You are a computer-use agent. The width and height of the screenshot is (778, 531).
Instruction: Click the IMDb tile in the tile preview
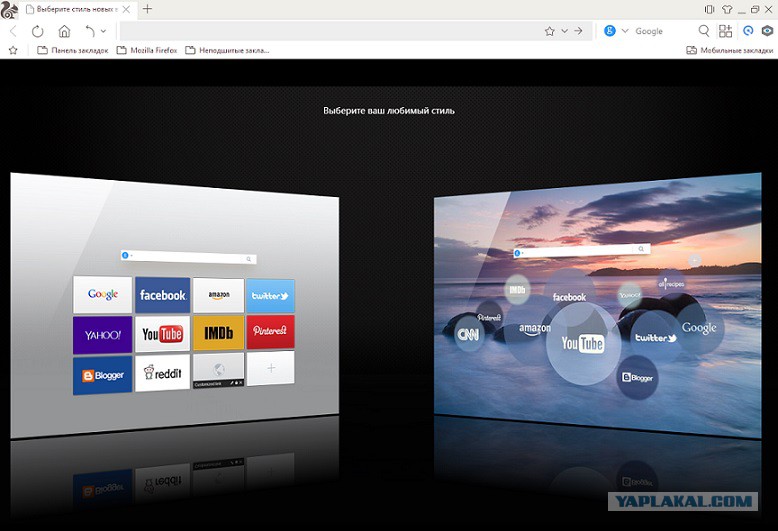pyautogui.click(x=219, y=332)
